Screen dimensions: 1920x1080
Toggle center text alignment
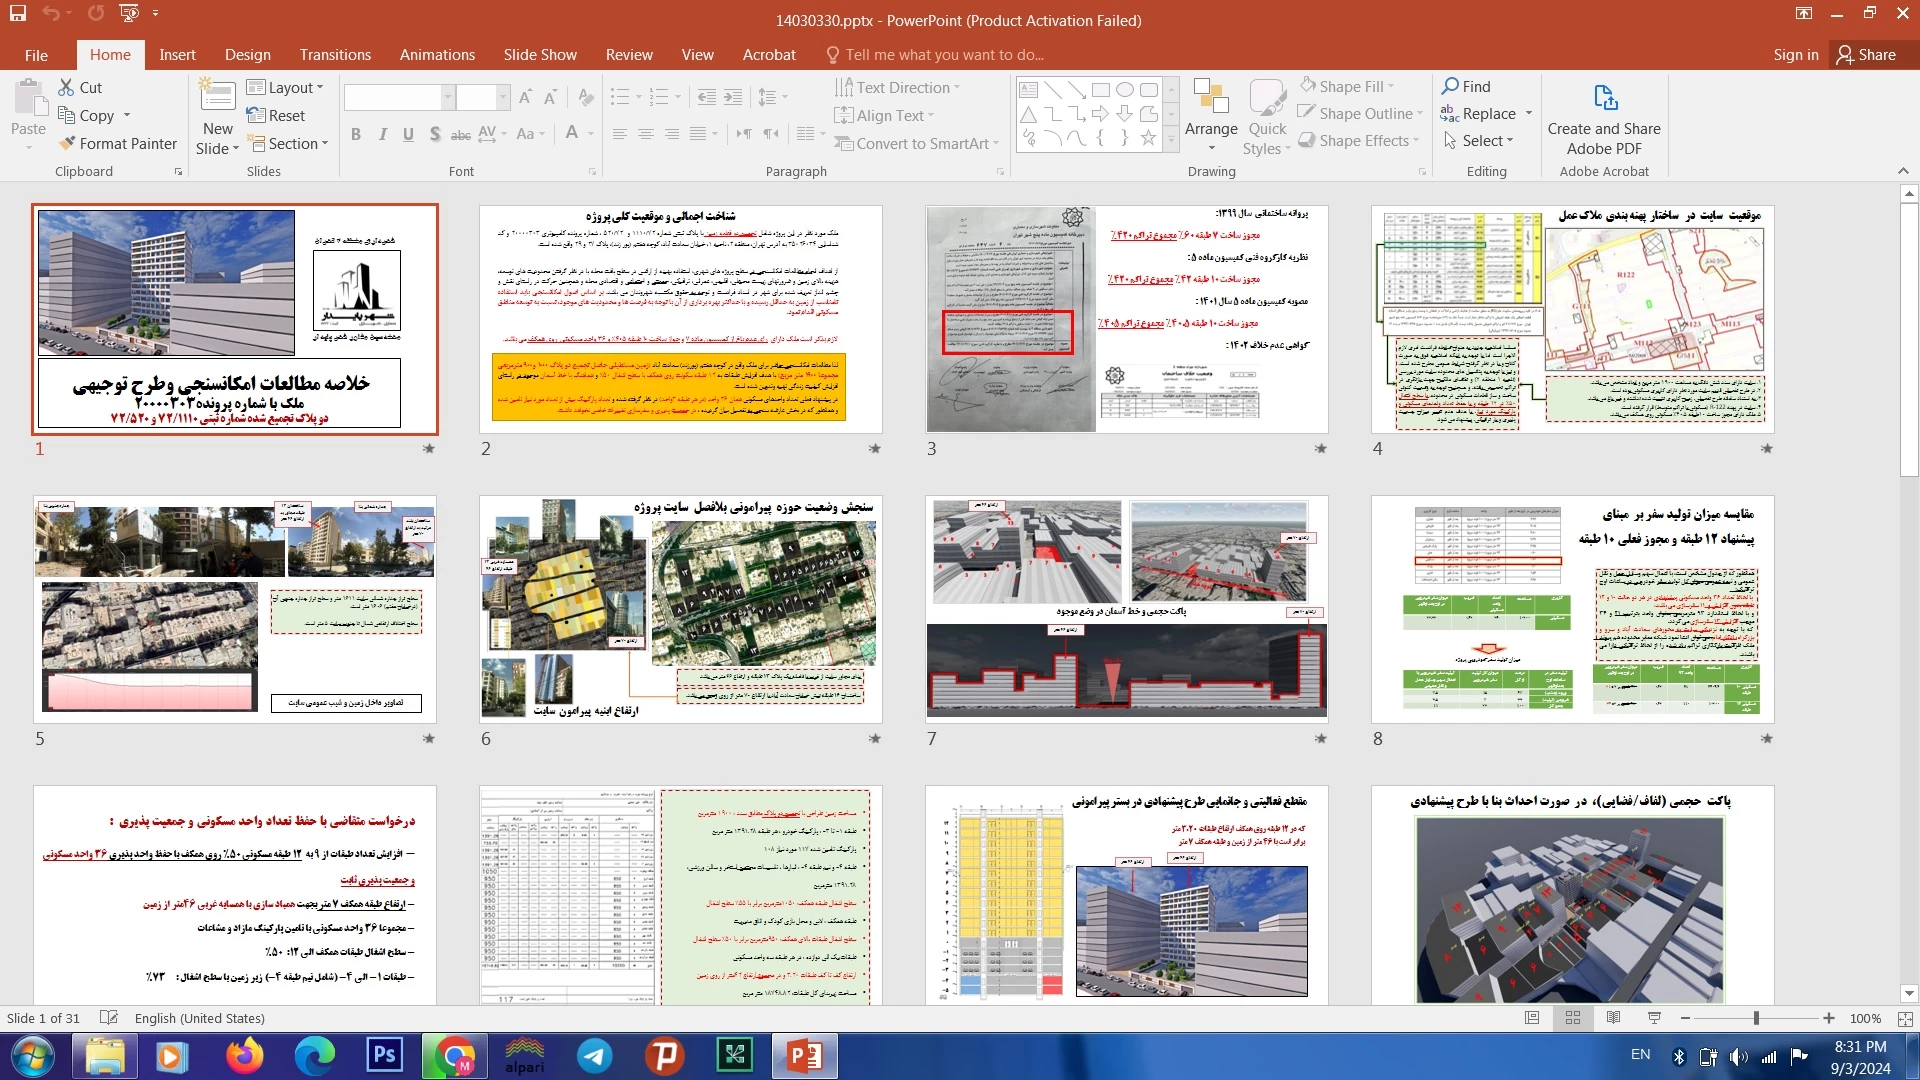[646, 133]
